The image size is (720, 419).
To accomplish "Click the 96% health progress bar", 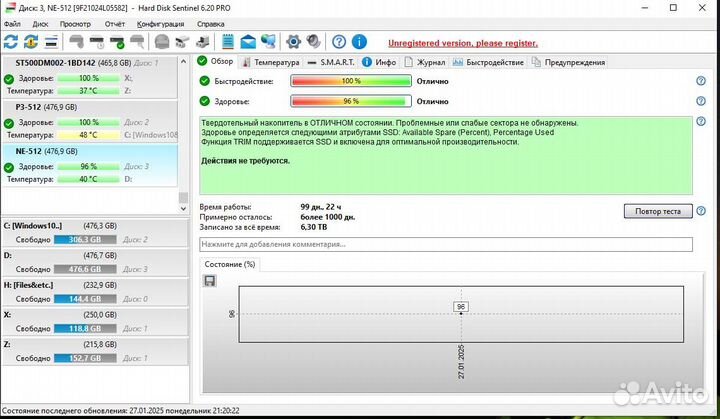I will 350,101.
